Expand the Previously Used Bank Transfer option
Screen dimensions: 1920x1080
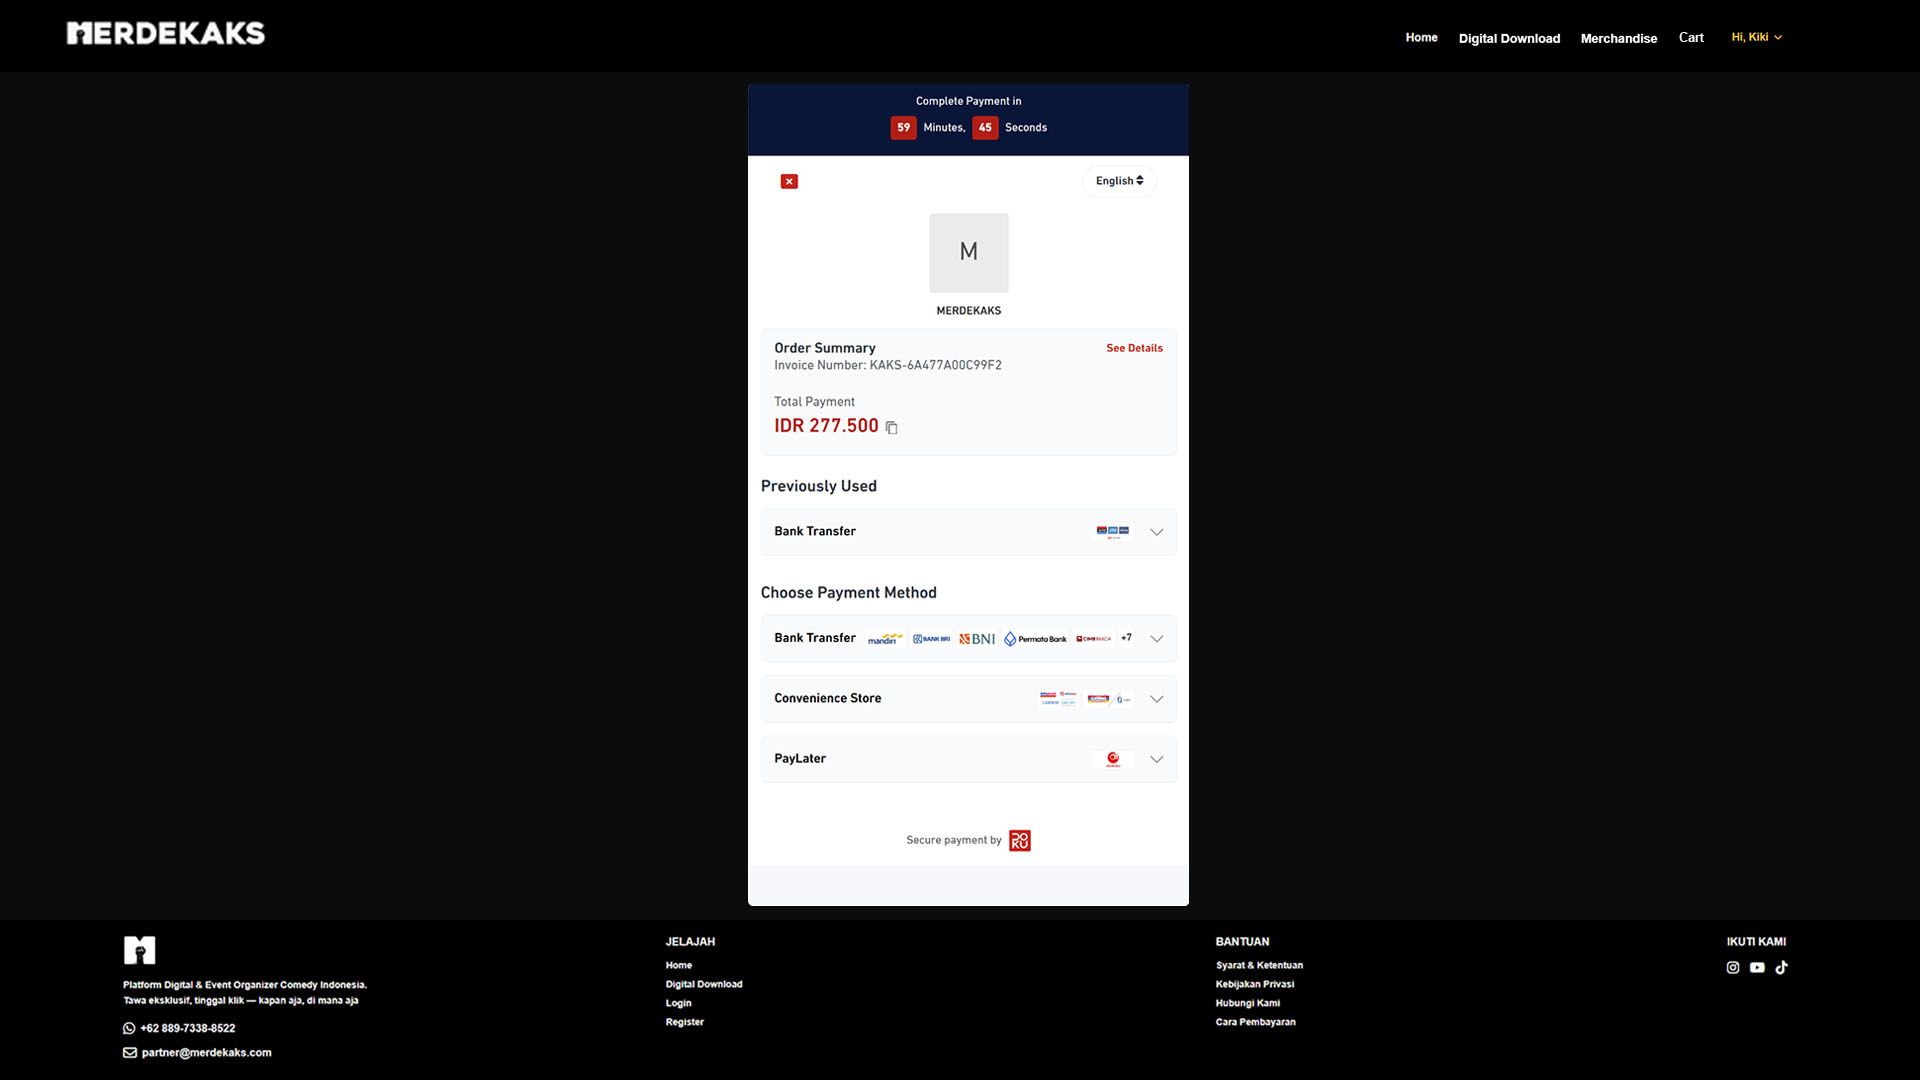point(968,532)
